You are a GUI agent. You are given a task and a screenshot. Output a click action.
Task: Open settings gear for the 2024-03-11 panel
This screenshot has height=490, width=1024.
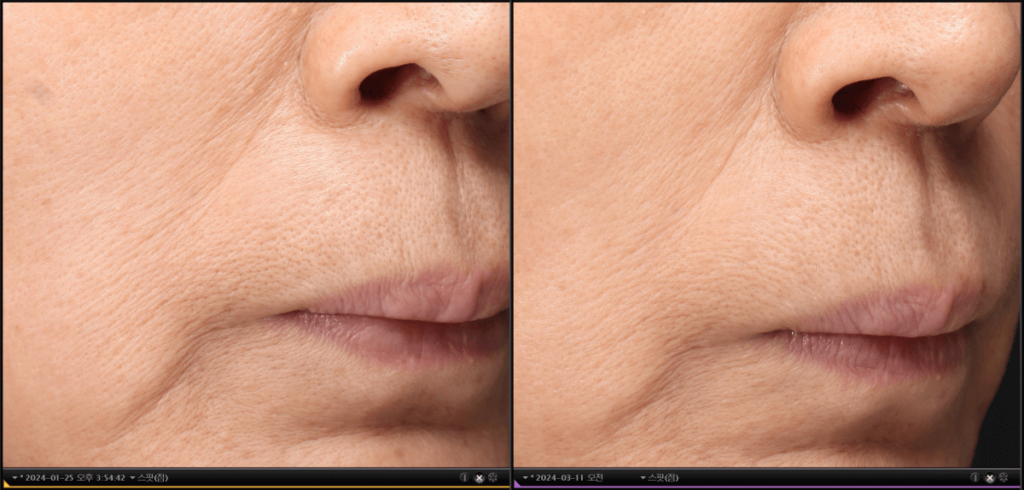click(x=1004, y=478)
